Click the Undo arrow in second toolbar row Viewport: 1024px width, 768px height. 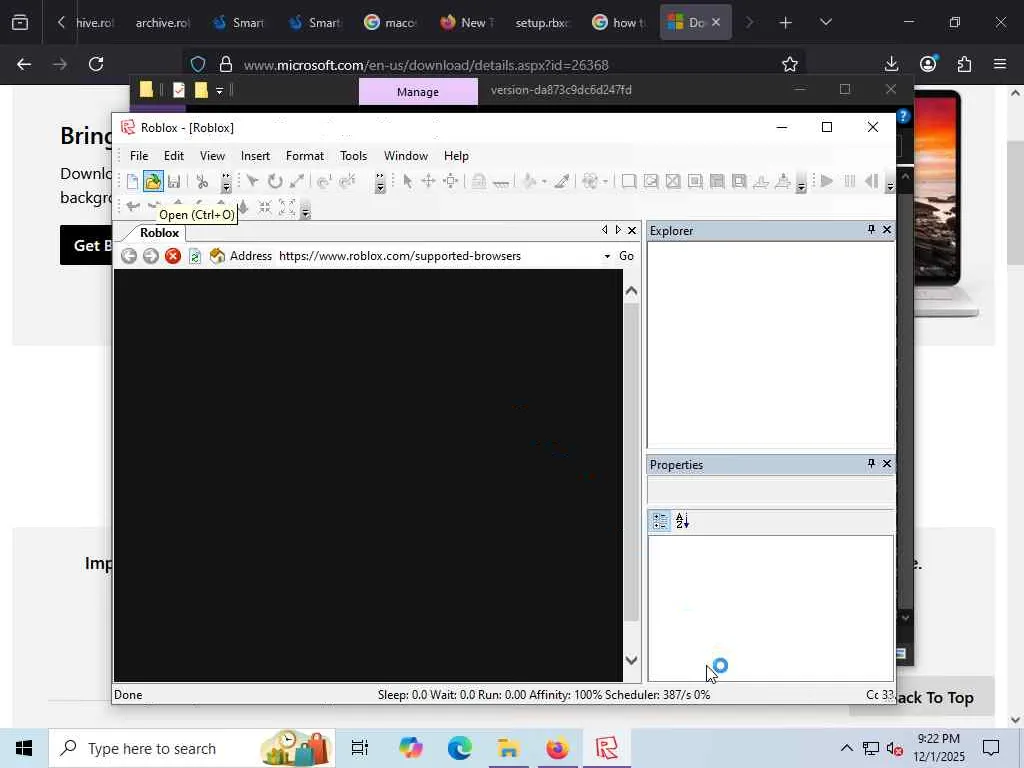tap(133, 207)
